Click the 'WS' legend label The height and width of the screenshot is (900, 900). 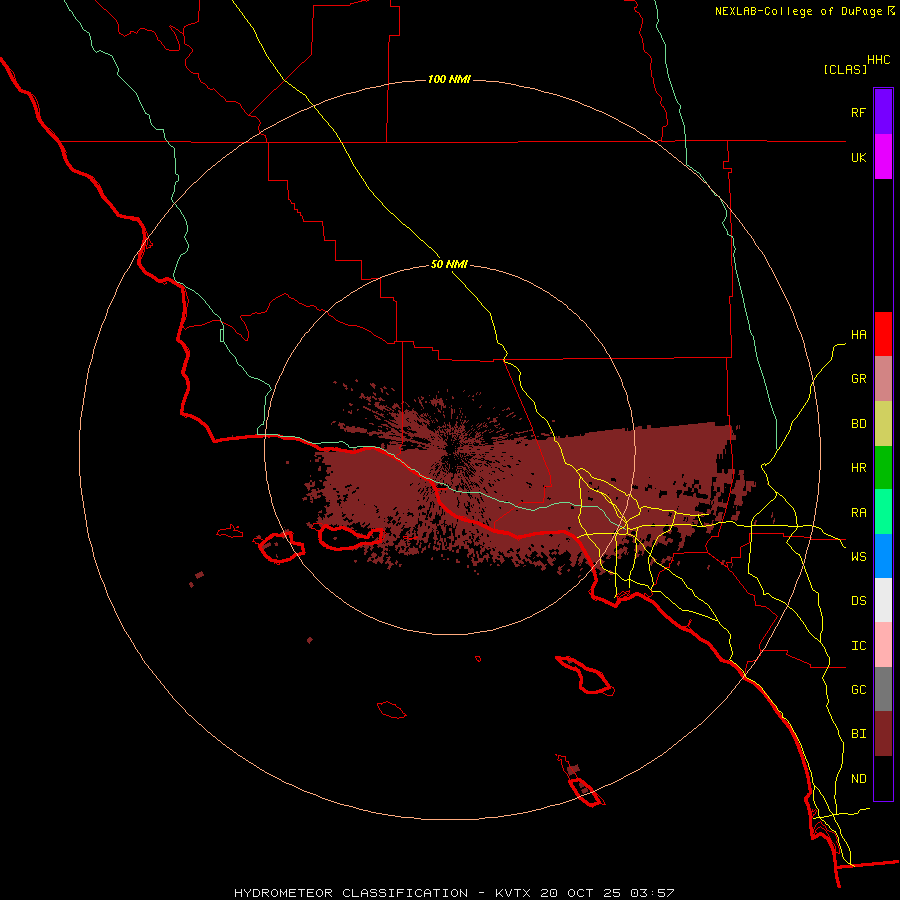tap(858, 557)
